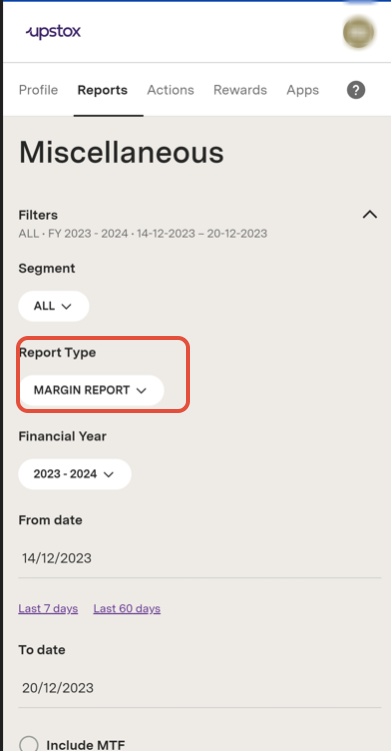The image size is (391, 751).
Task: Click the From date field 14/12/2023
Action: pos(200,558)
